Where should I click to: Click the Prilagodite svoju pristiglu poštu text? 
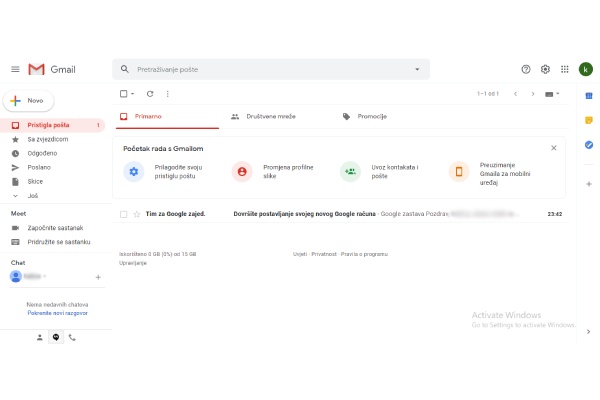[x=178, y=171]
